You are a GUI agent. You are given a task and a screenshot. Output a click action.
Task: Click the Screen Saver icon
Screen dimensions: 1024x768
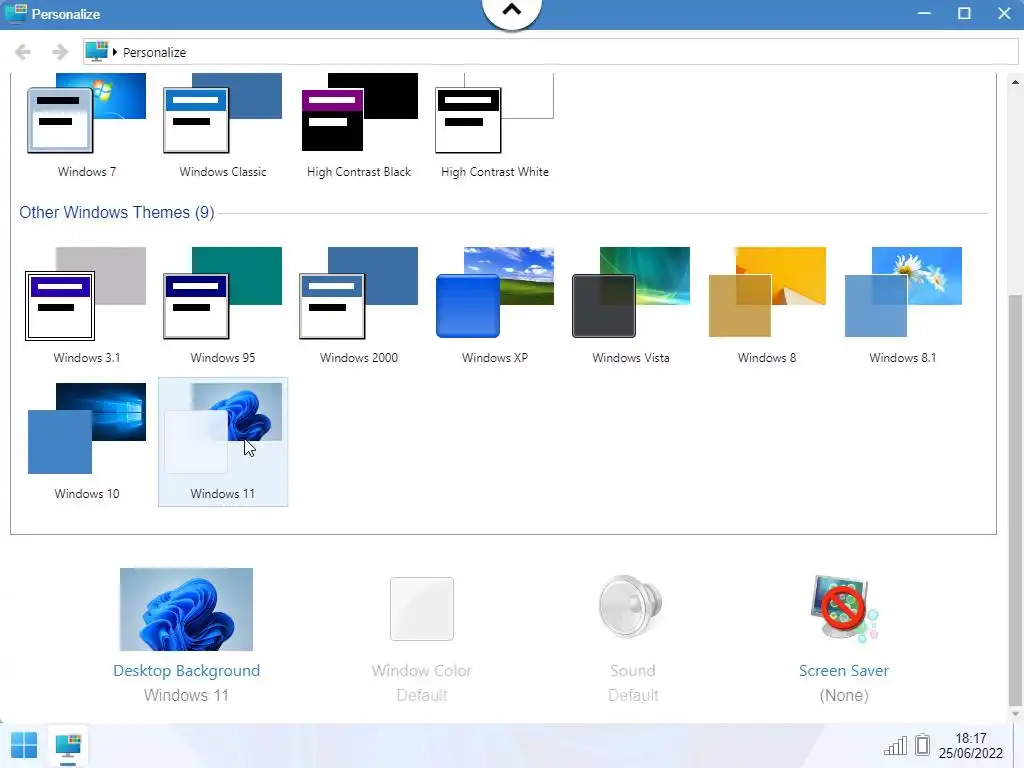click(x=844, y=609)
